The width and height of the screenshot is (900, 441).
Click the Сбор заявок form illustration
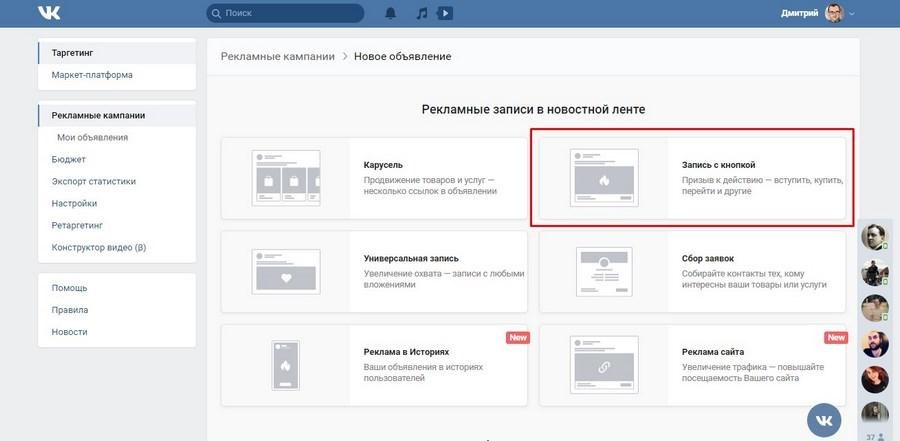click(604, 272)
